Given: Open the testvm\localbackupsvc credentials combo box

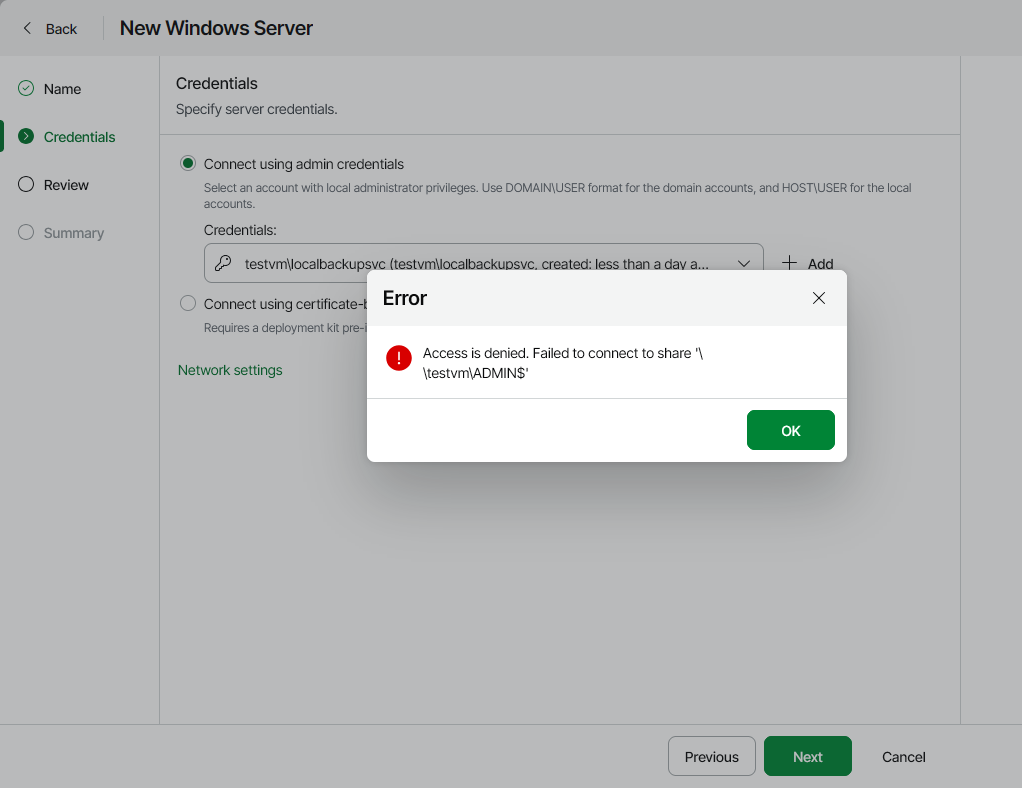Looking at the screenshot, I should coord(476,264).
